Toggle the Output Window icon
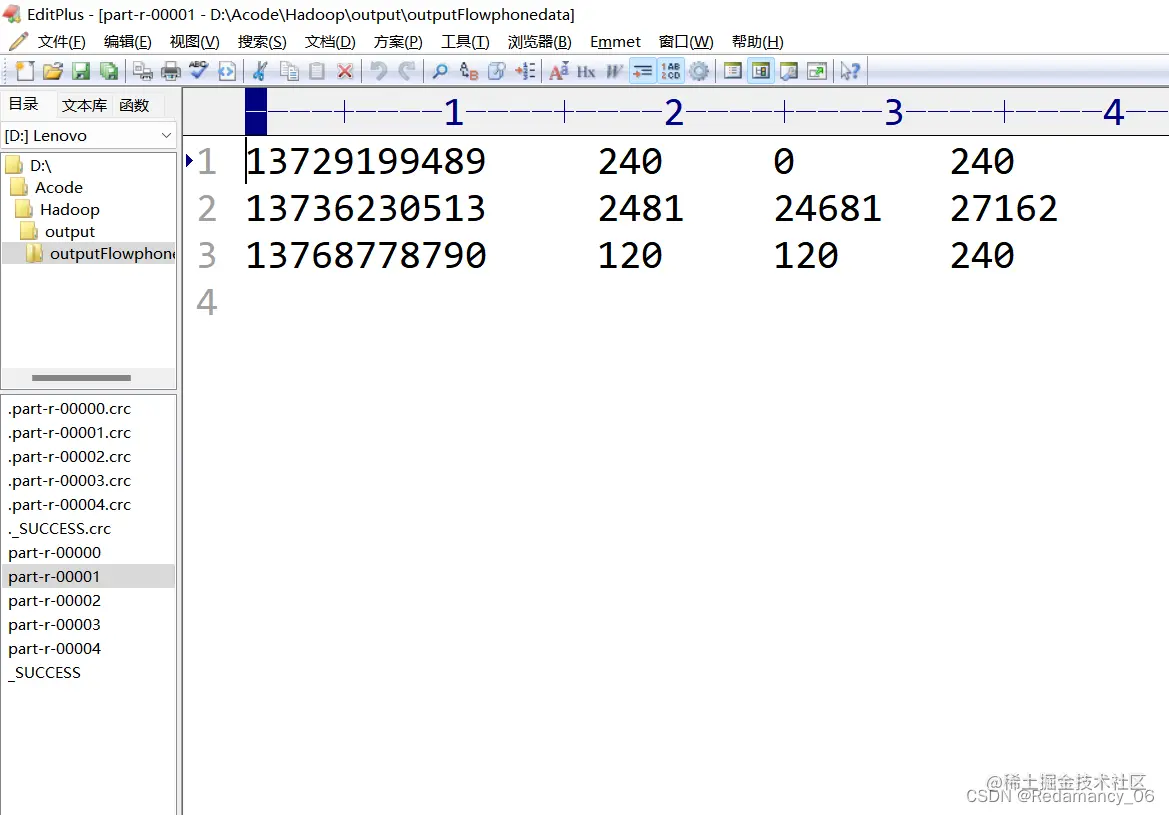 coord(789,72)
